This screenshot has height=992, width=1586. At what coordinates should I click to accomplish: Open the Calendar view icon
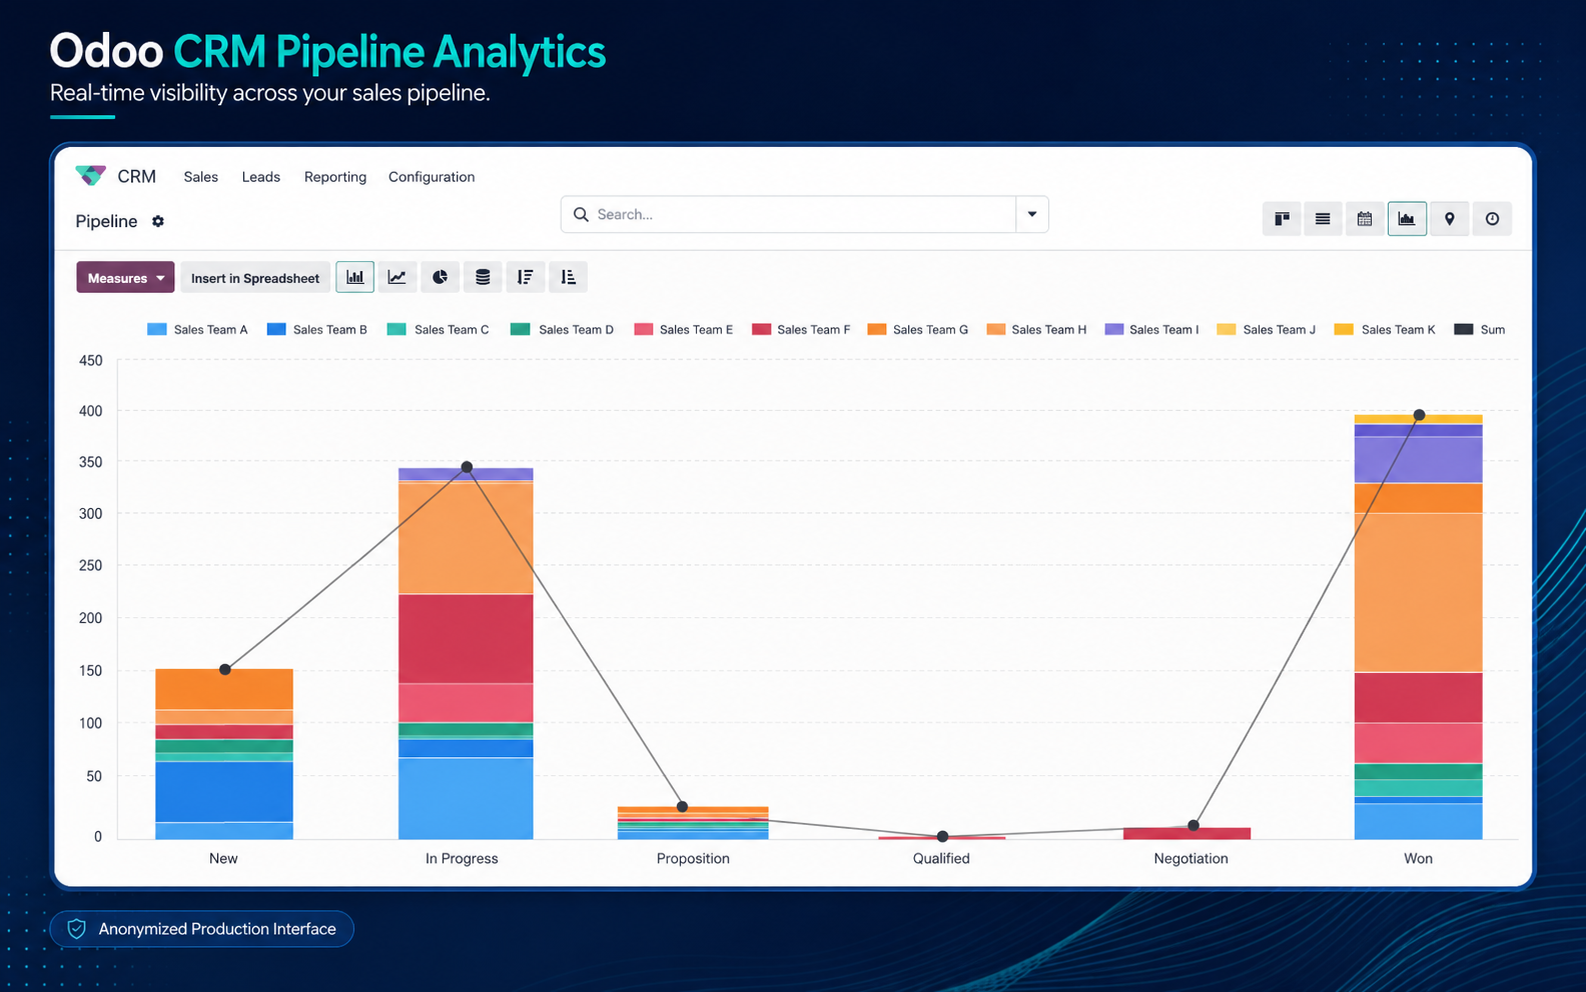click(1365, 219)
